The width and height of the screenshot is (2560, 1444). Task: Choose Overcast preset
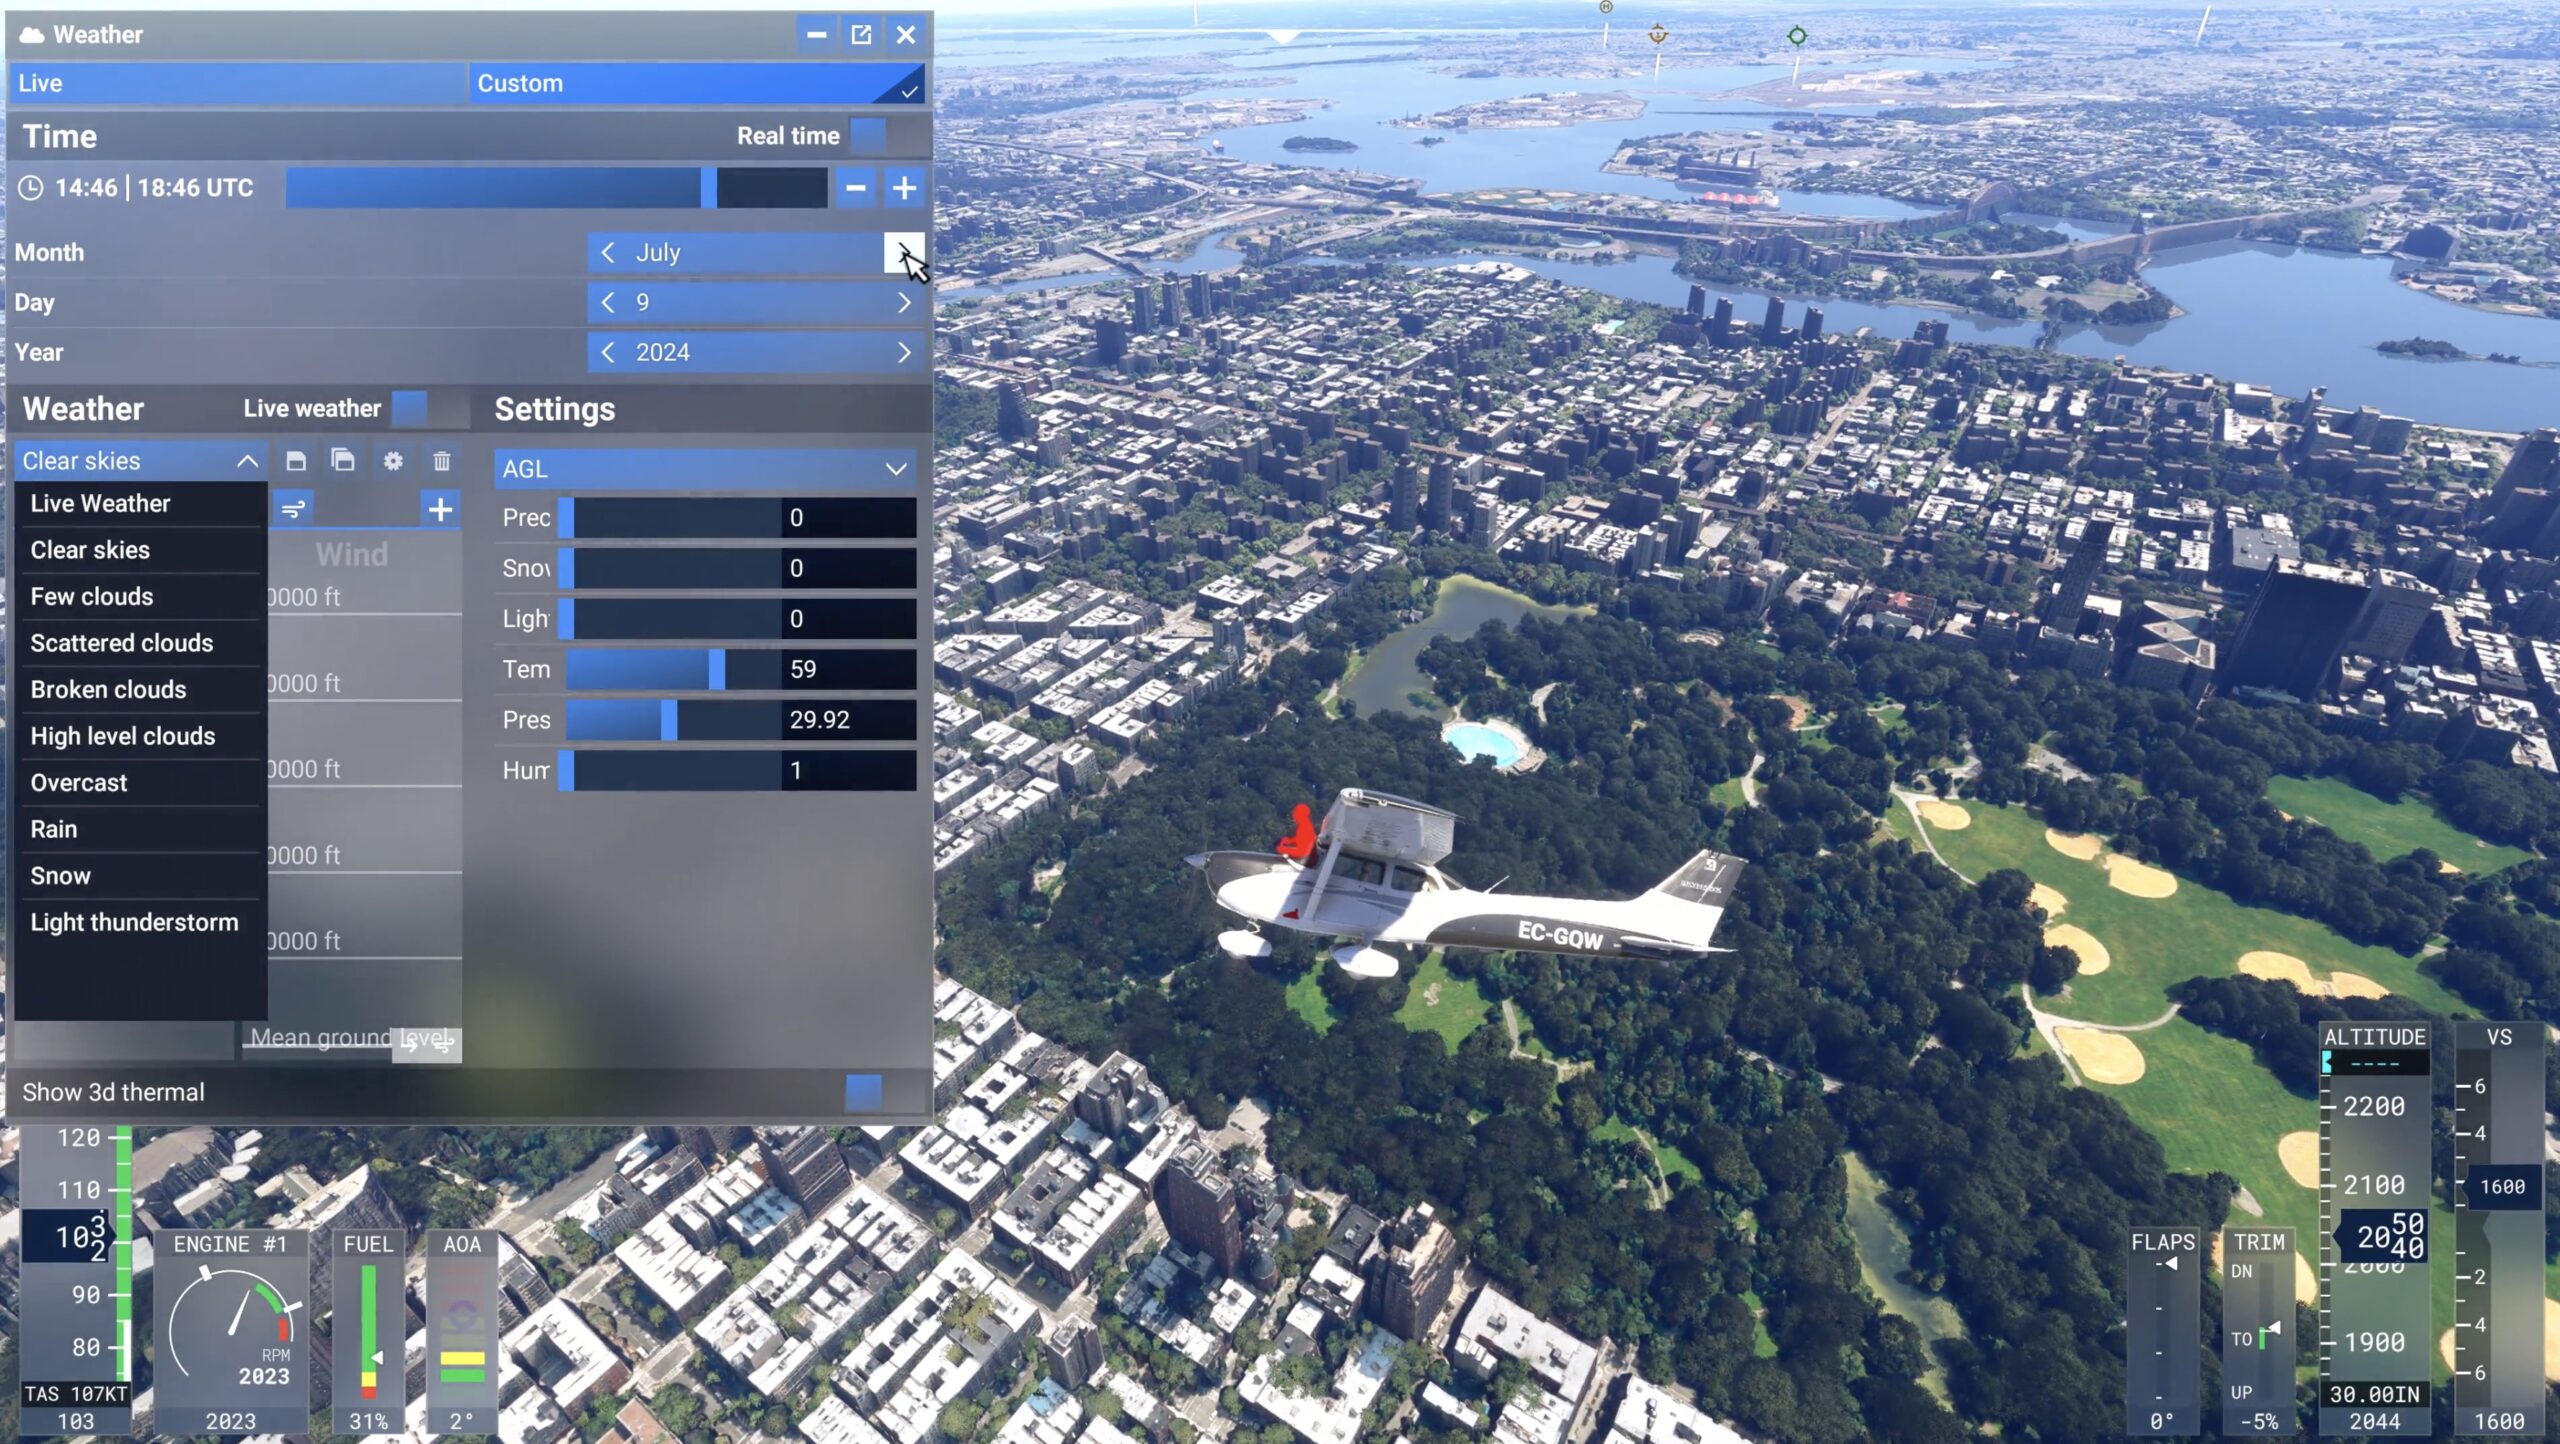pos(141,783)
